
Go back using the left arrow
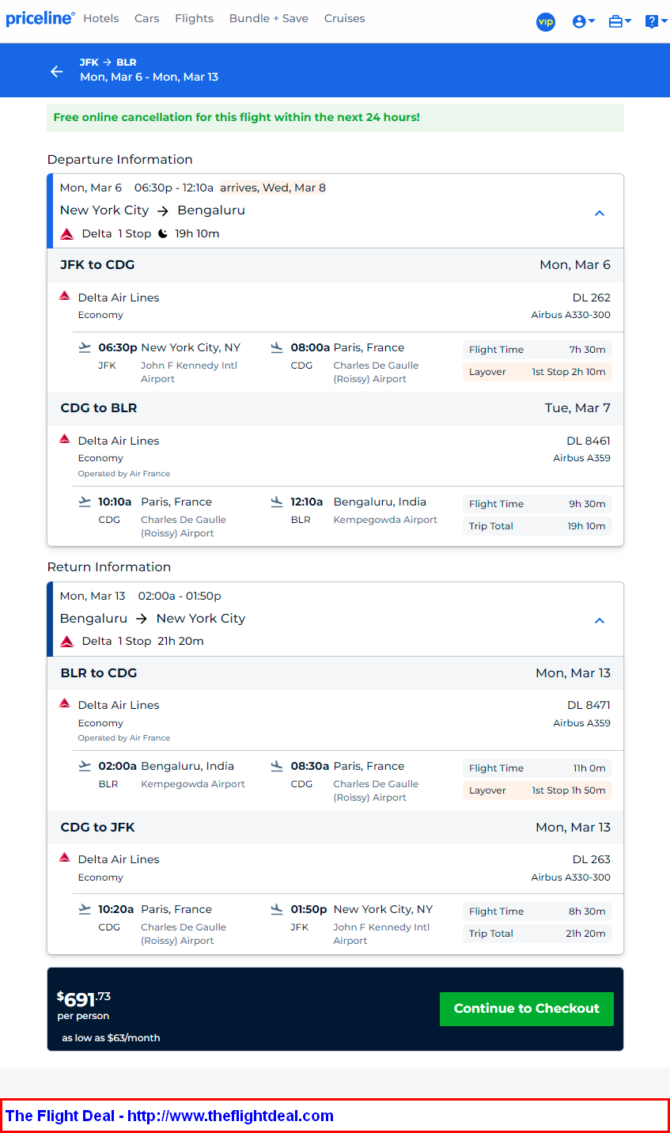[57, 71]
